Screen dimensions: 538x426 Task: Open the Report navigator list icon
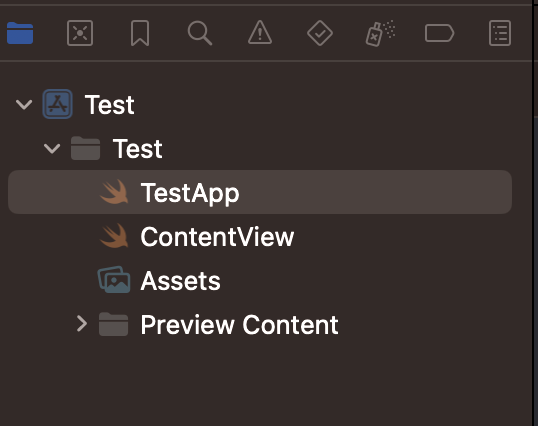(x=500, y=33)
